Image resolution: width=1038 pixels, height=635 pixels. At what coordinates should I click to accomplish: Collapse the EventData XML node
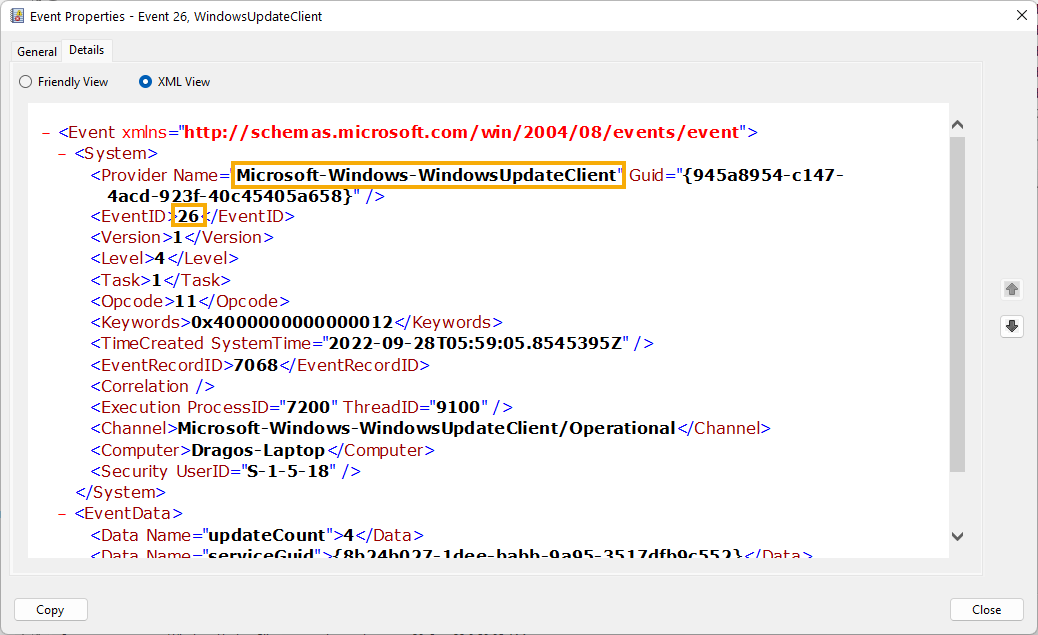tap(62, 514)
